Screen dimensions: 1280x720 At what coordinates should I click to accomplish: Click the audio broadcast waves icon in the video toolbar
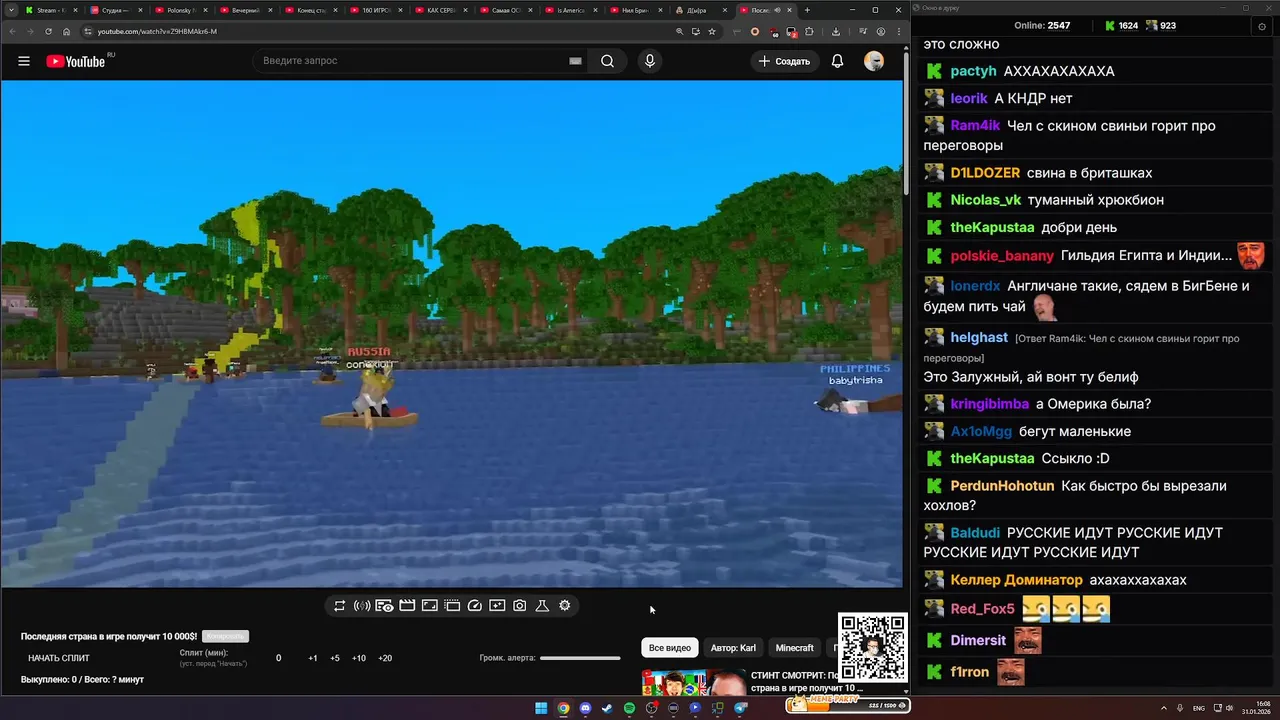362,606
